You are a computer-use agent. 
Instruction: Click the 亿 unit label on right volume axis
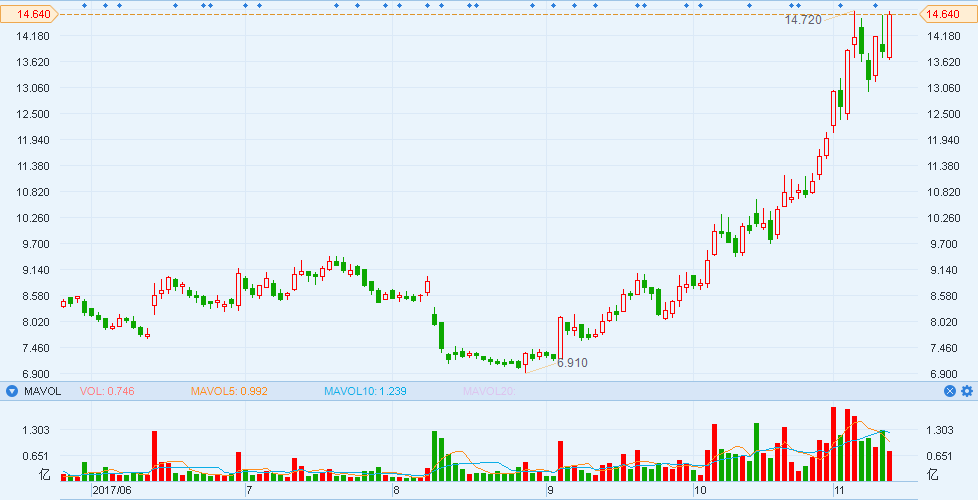[932, 474]
